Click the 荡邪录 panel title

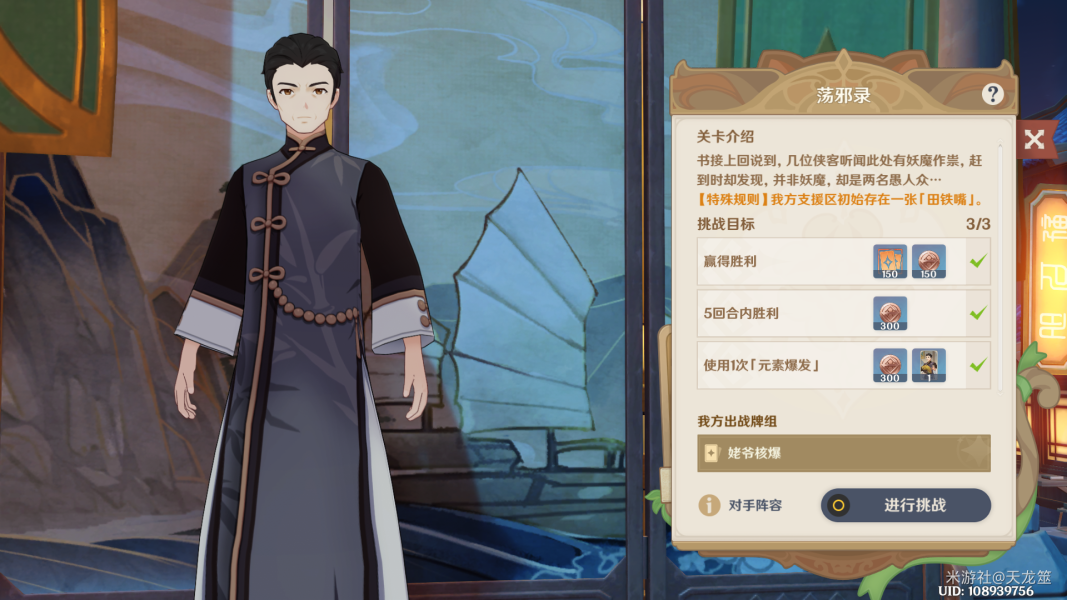843,95
